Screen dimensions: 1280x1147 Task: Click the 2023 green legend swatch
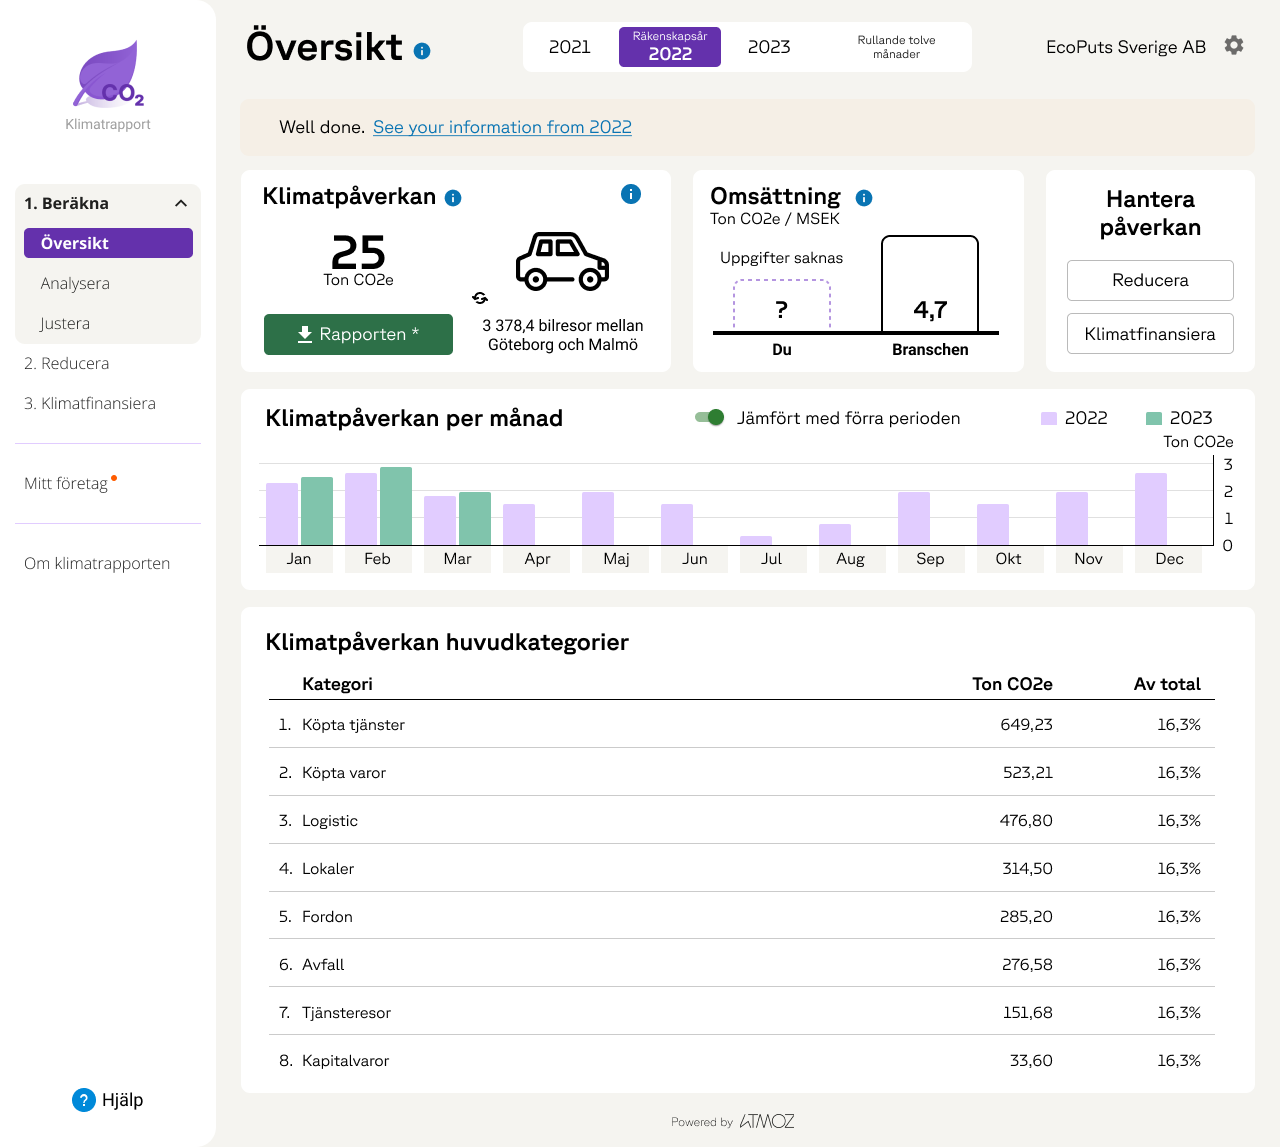pyautogui.click(x=1154, y=418)
